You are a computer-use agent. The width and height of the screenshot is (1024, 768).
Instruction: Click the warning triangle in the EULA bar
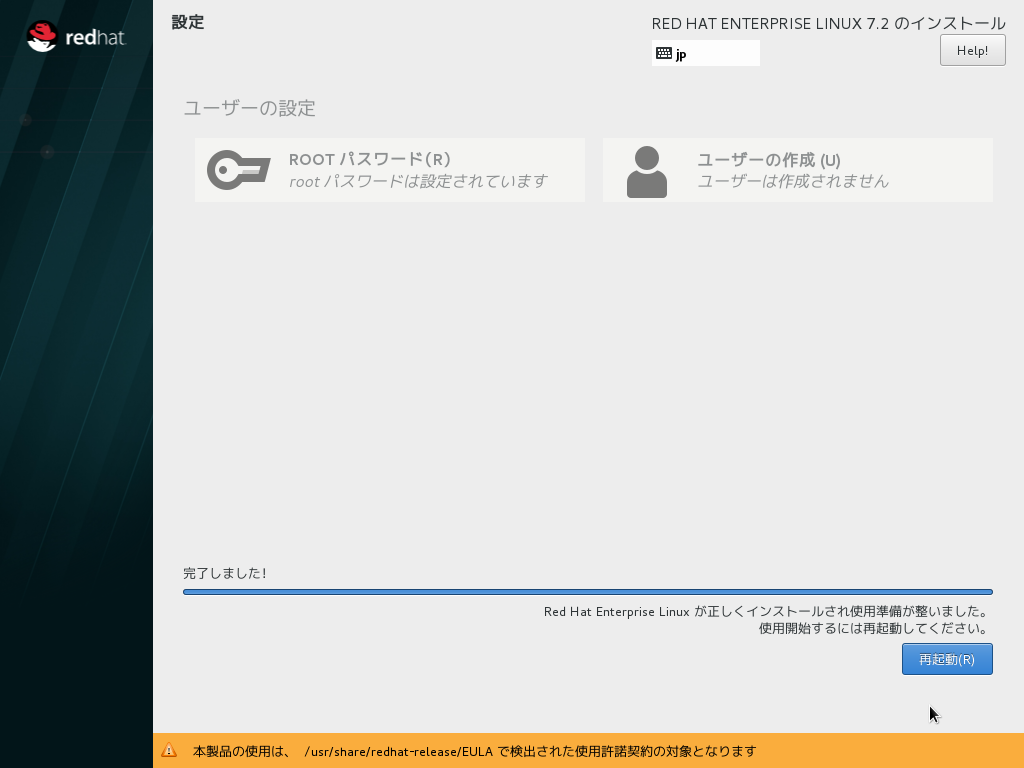[169, 750]
